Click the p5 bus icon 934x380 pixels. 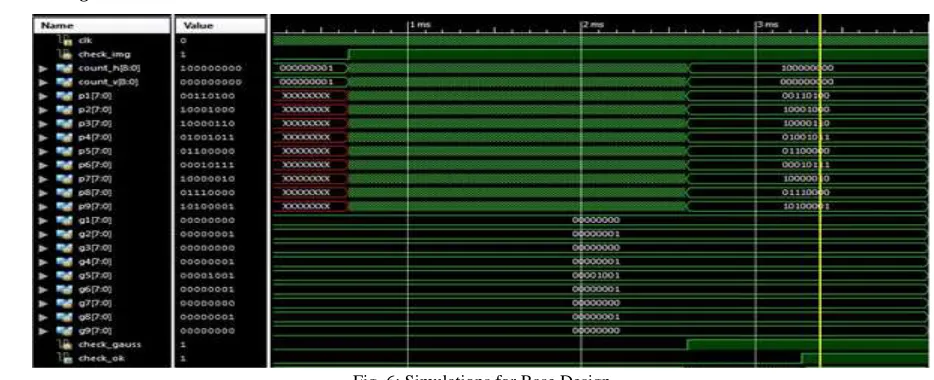[x=64, y=151]
